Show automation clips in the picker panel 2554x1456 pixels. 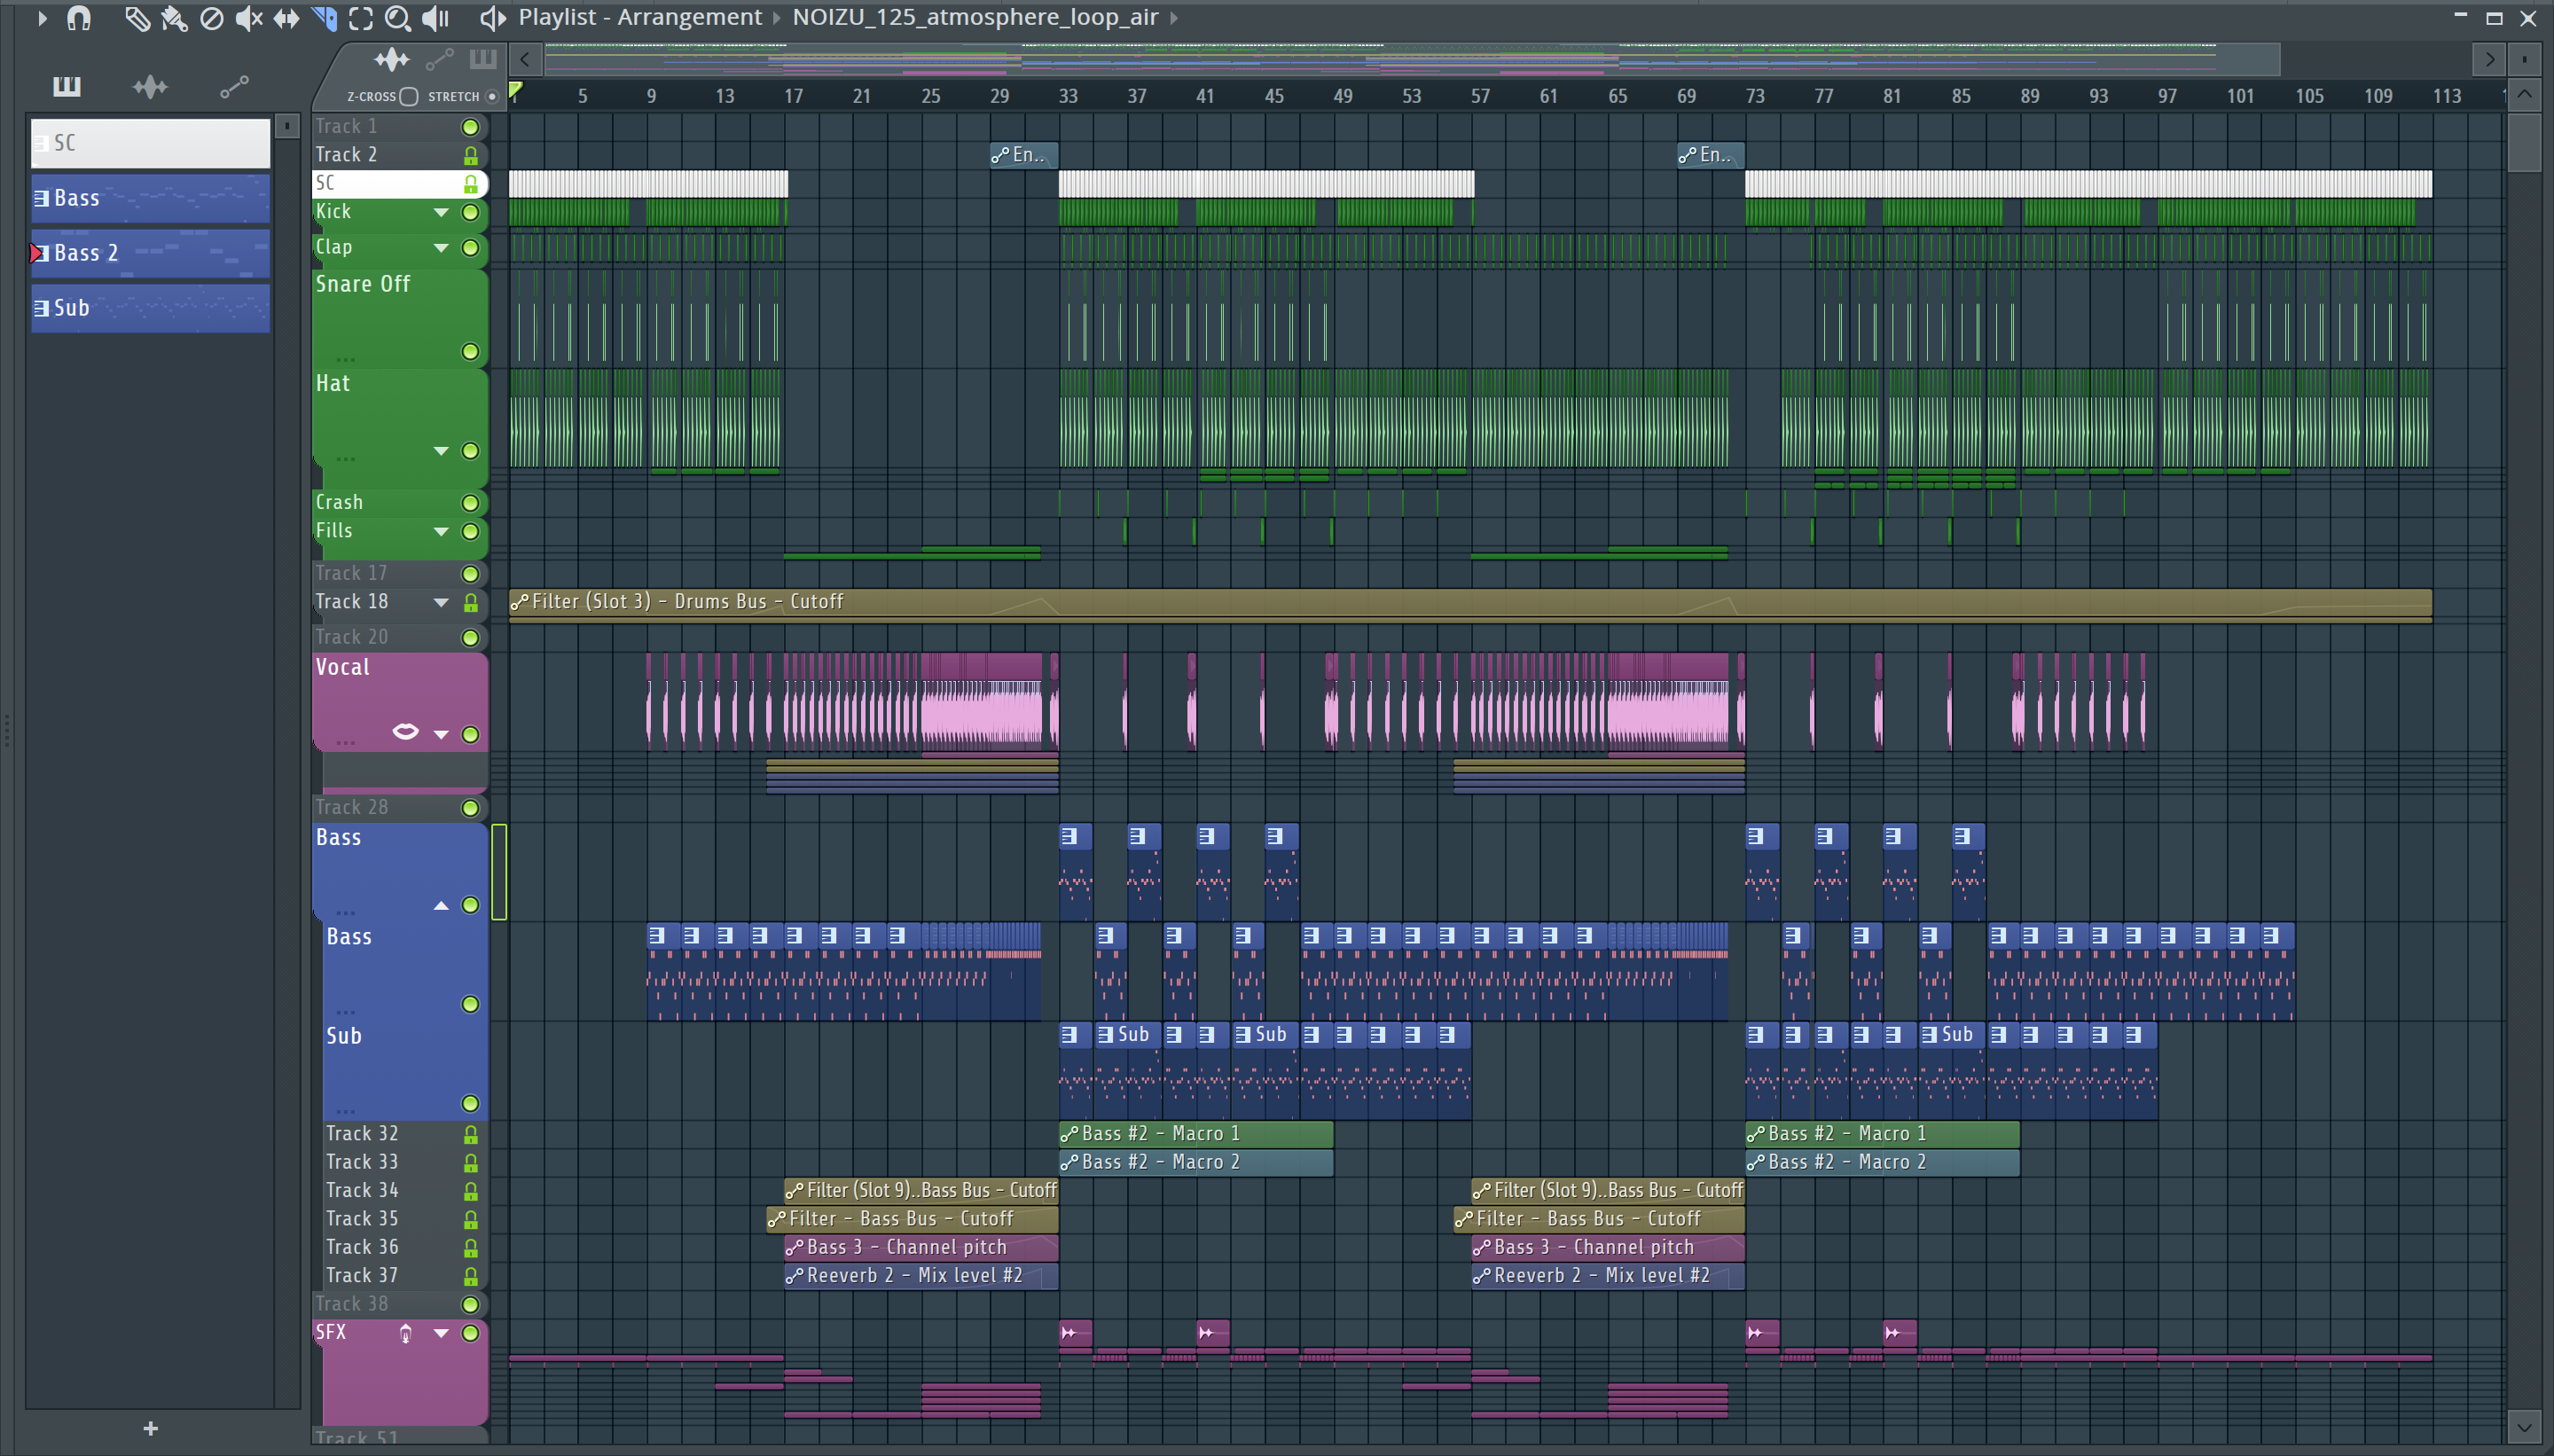(x=234, y=88)
